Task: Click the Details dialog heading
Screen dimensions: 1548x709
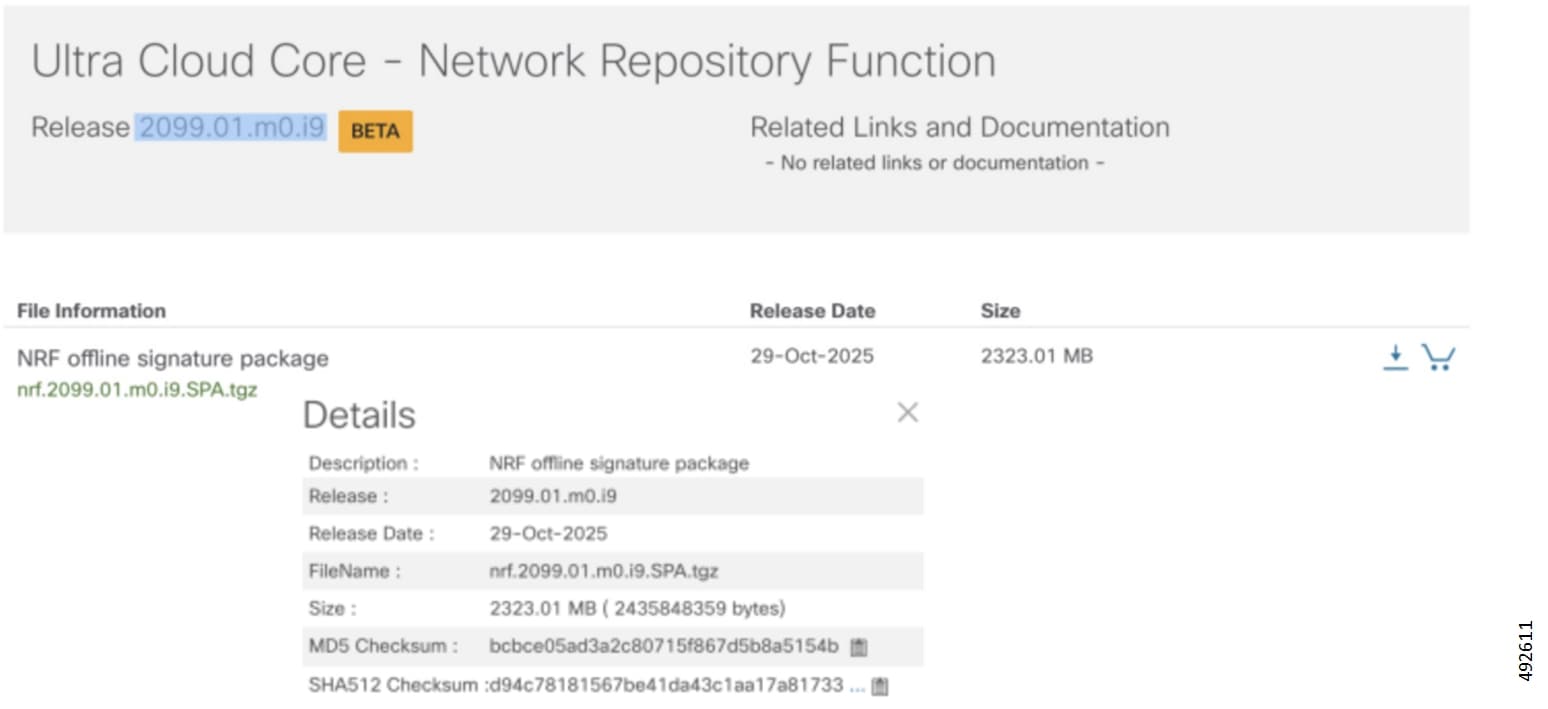Action: [358, 414]
